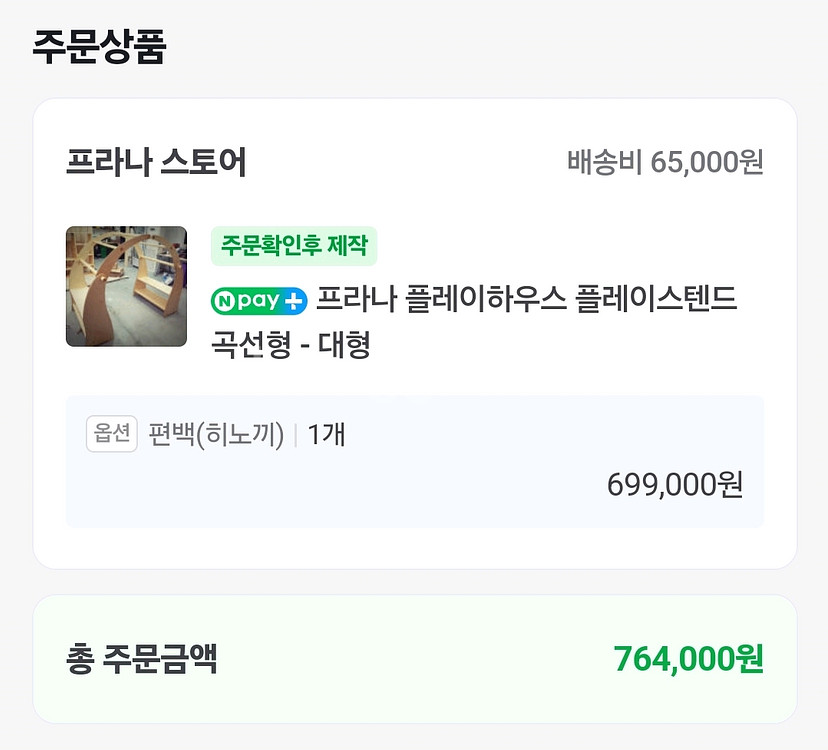828x750 pixels.
Task: Click the divider icon between option and quantity
Action: (294, 436)
